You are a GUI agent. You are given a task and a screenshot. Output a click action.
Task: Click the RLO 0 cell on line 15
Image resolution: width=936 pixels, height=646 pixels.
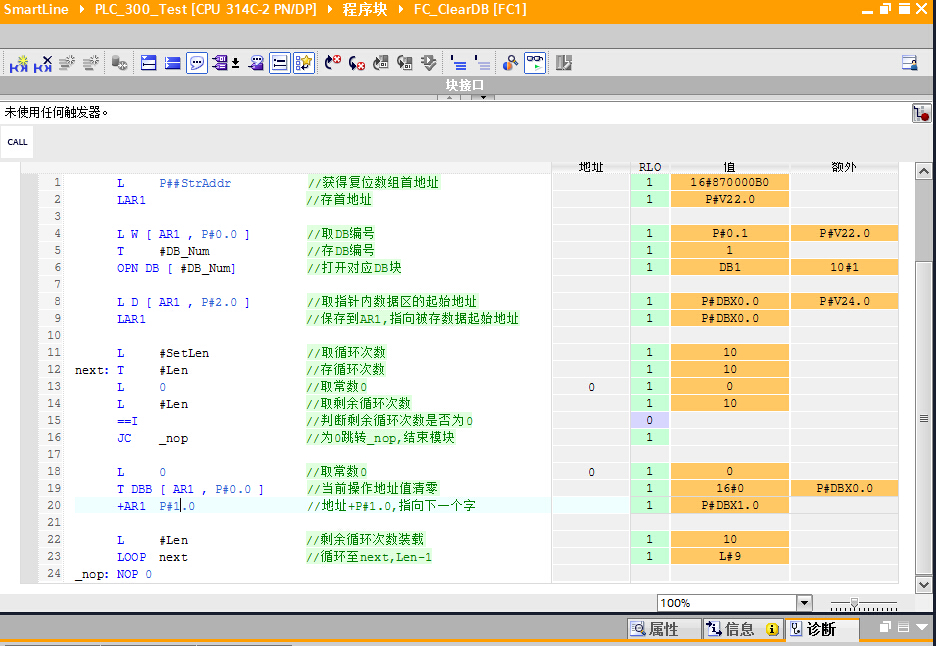click(649, 420)
